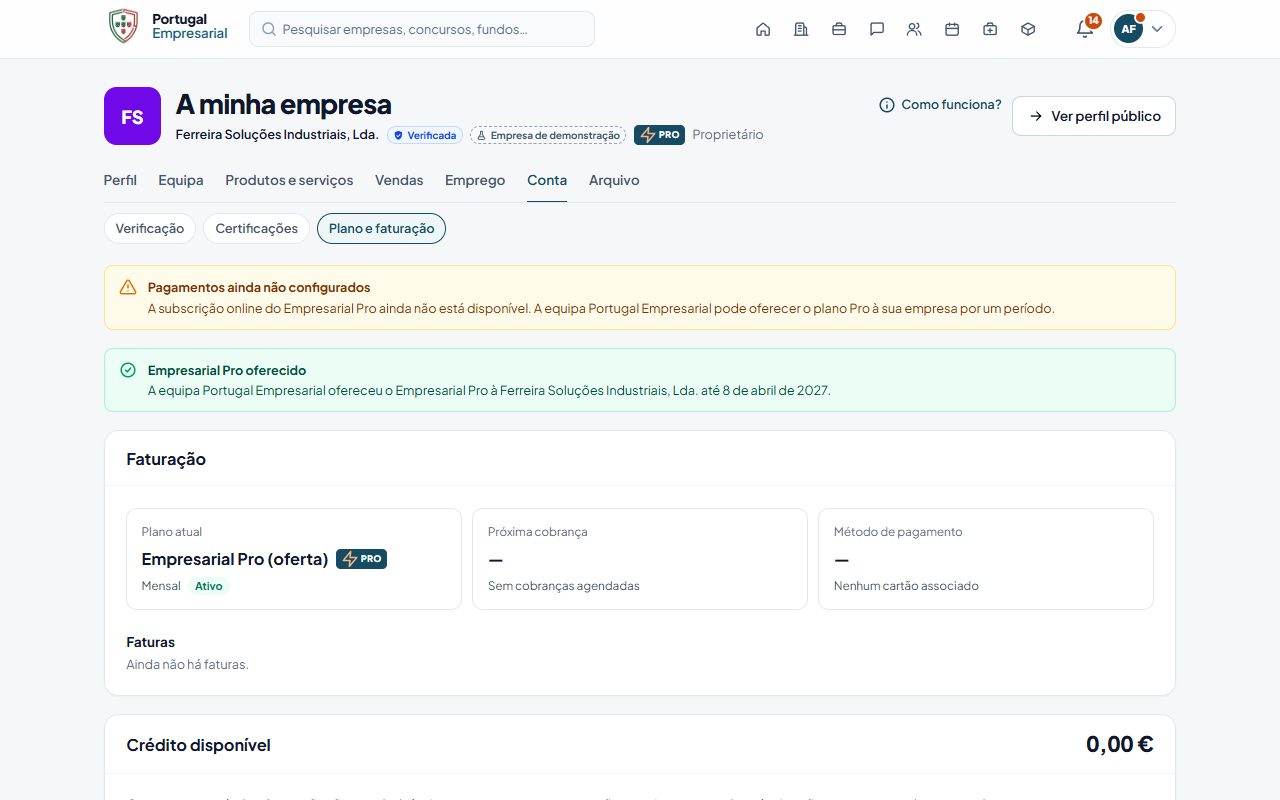Click the warning triangle icon in the payments alert
The image size is (1280, 800).
tap(128, 287)
